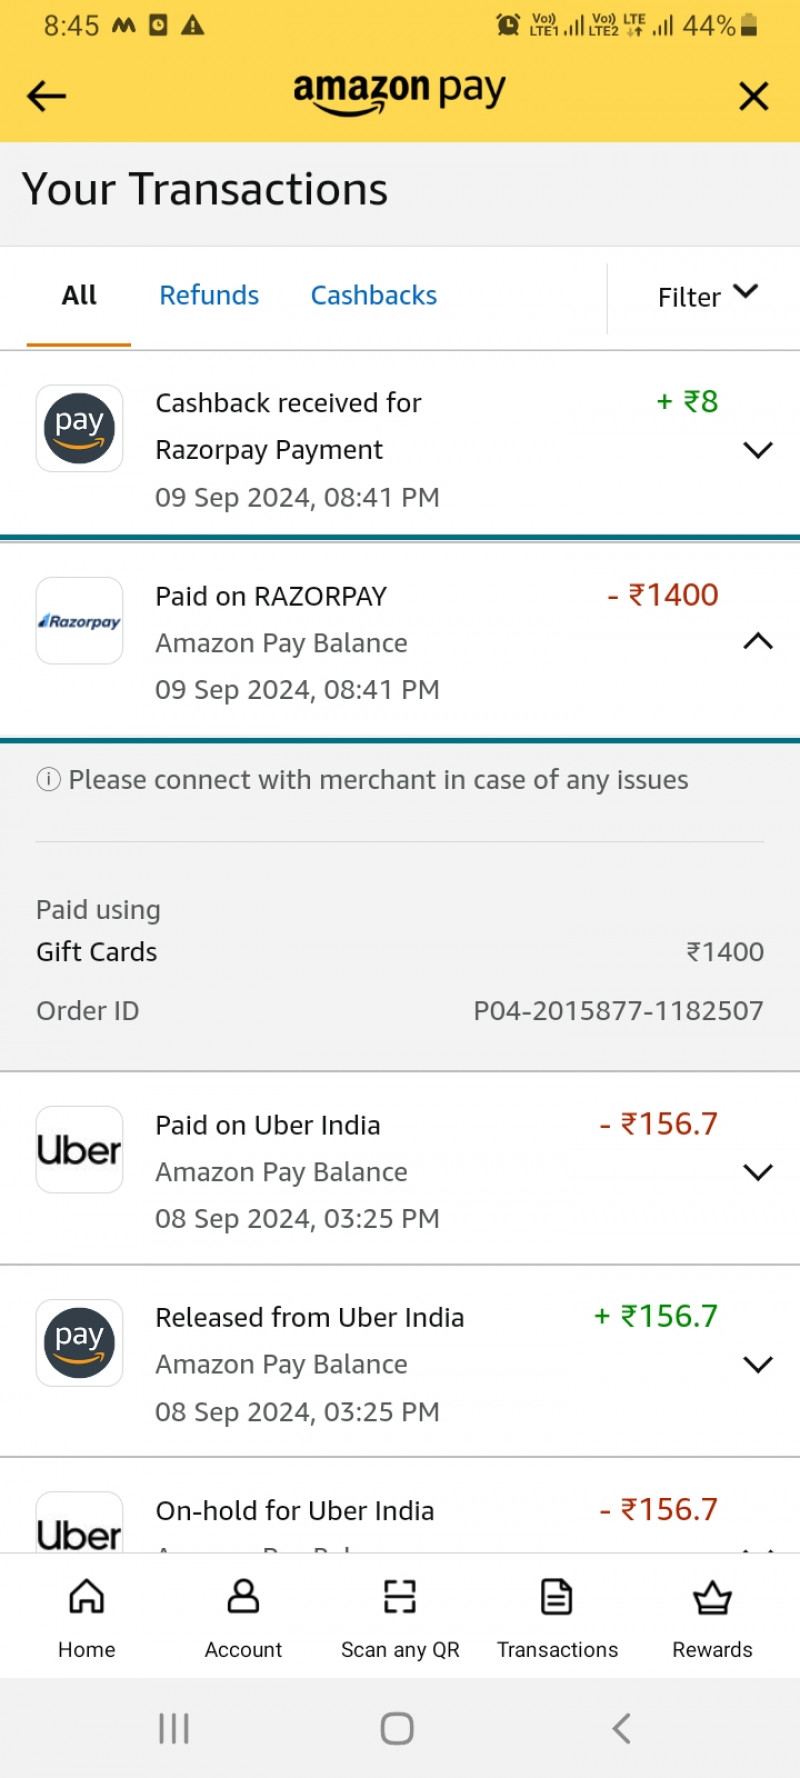Select the All transactions tab
Image resolution: width=800 pixels, height=1778 pixels.
(x=79, y=296)
